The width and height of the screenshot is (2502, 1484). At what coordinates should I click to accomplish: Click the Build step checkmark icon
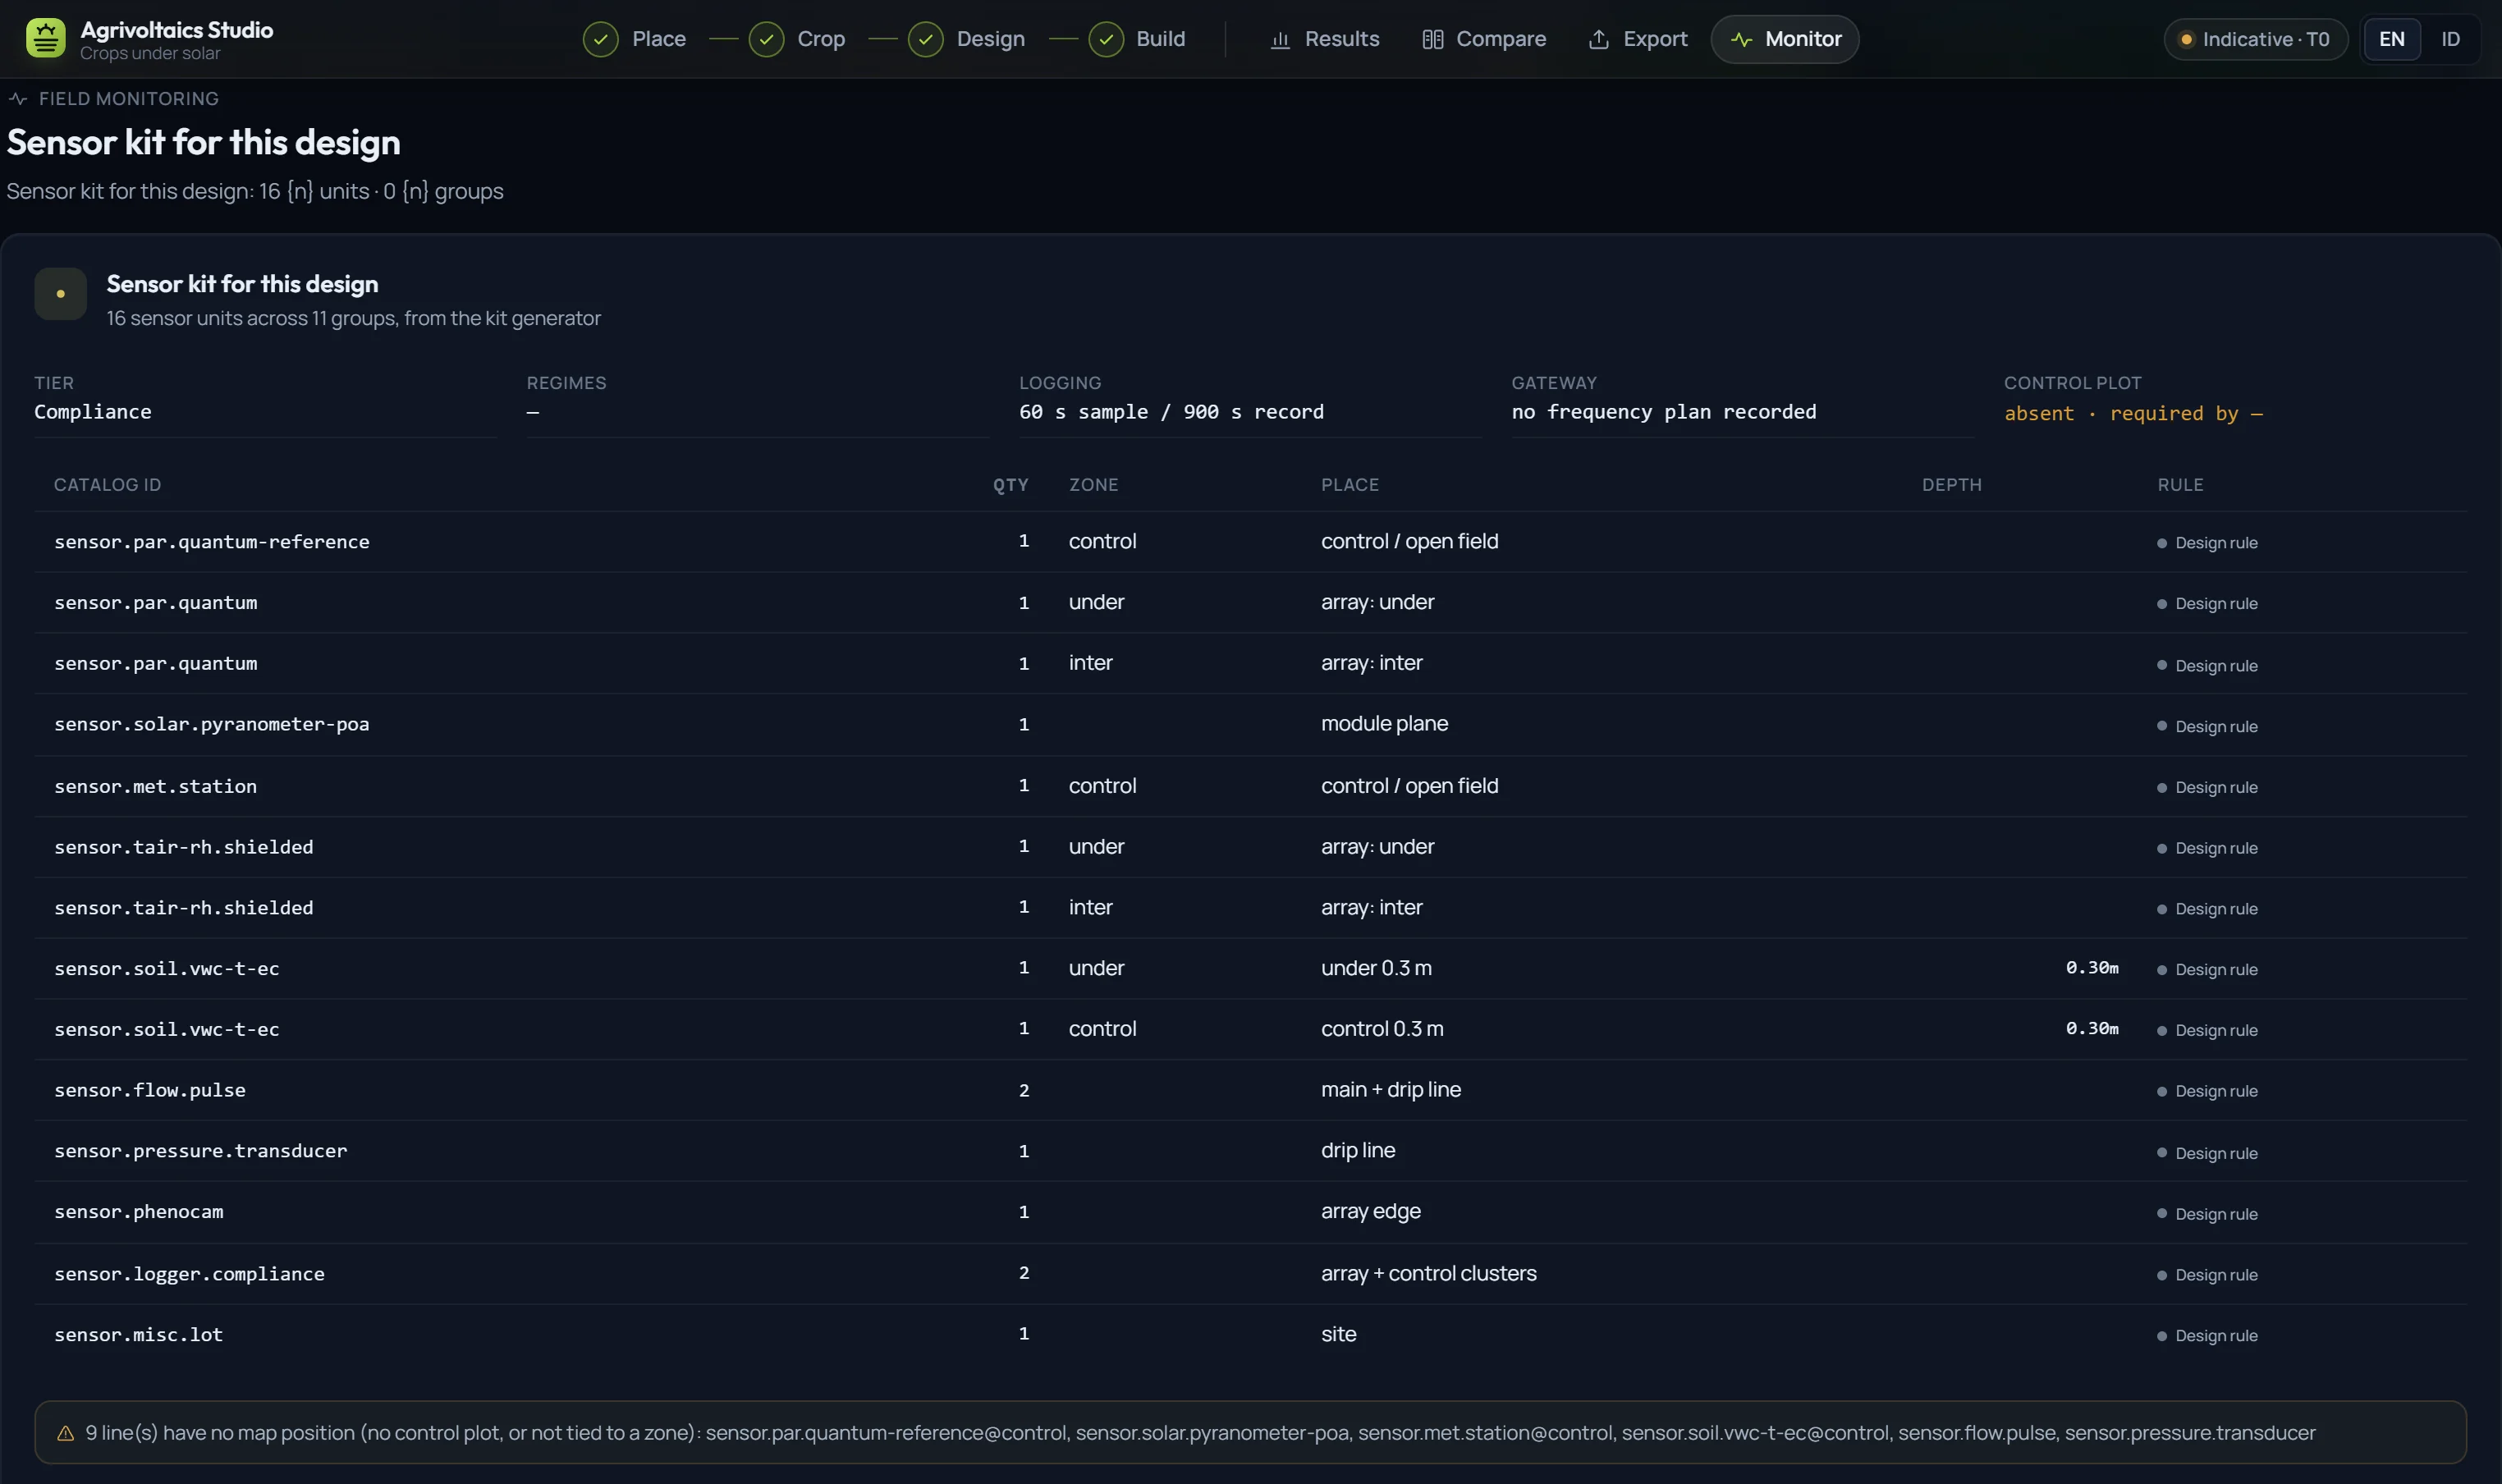pyautogui.click(x=1106, y=39)
